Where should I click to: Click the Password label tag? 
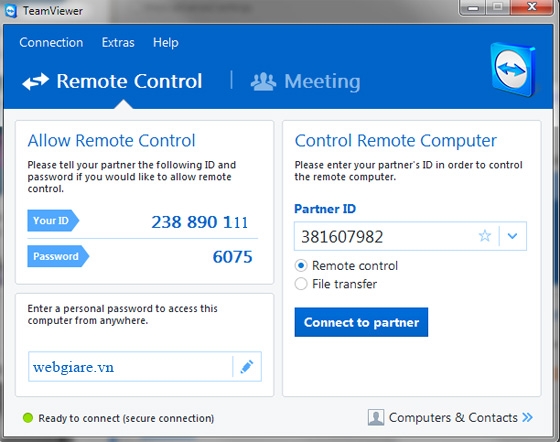(x=58, y=256)
